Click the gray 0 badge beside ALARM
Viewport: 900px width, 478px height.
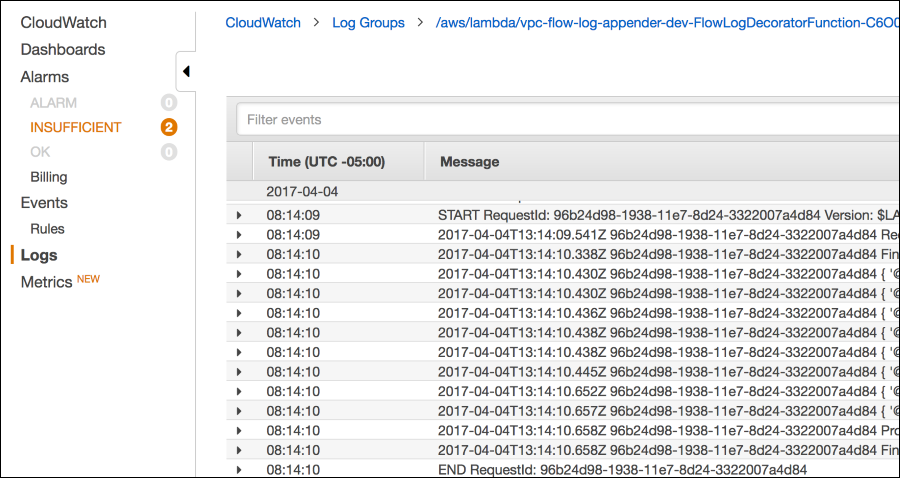click(169, 103)
